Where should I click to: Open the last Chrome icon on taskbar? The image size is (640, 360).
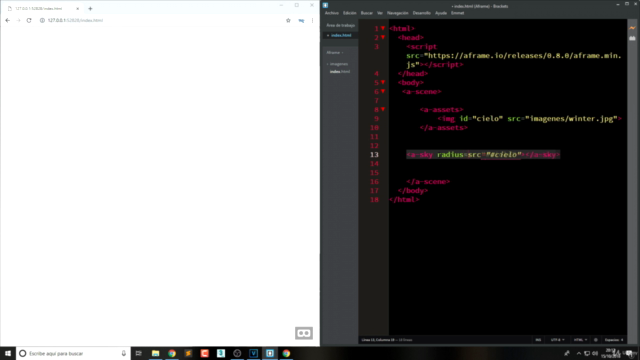click(x=286, y=353)
